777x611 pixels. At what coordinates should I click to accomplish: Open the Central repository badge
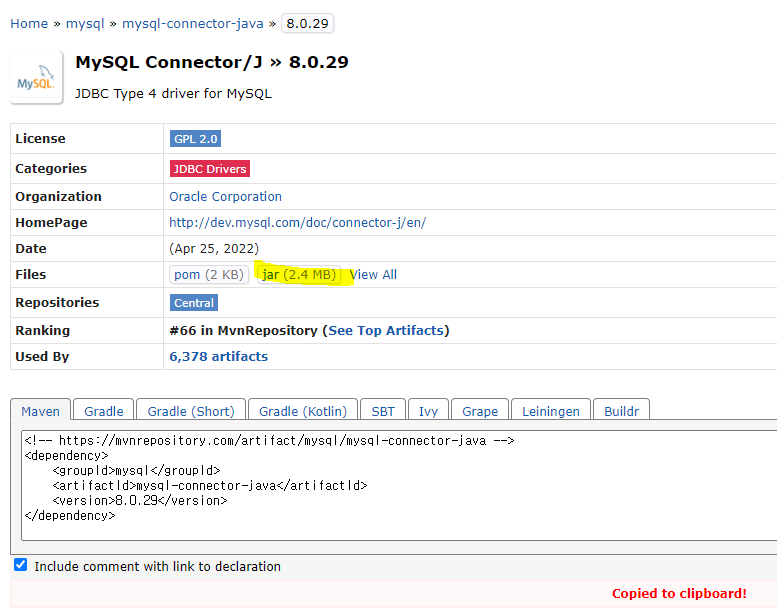tap(194, 303)
